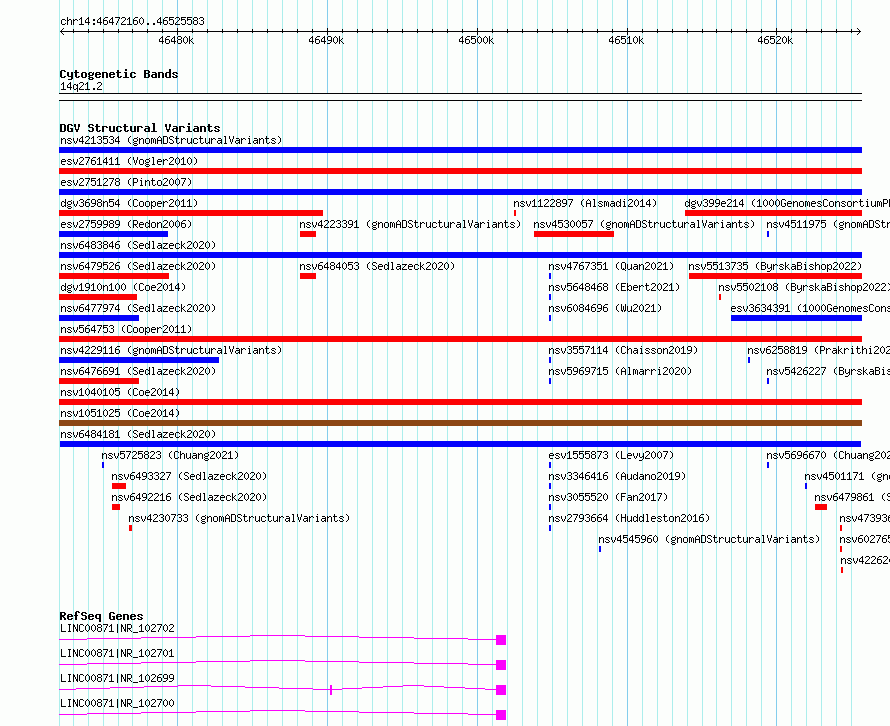Image resolution: width=890 pixels, height=726 pixels.
Task: Click the 46520k ruler position label
Action: 775,40
